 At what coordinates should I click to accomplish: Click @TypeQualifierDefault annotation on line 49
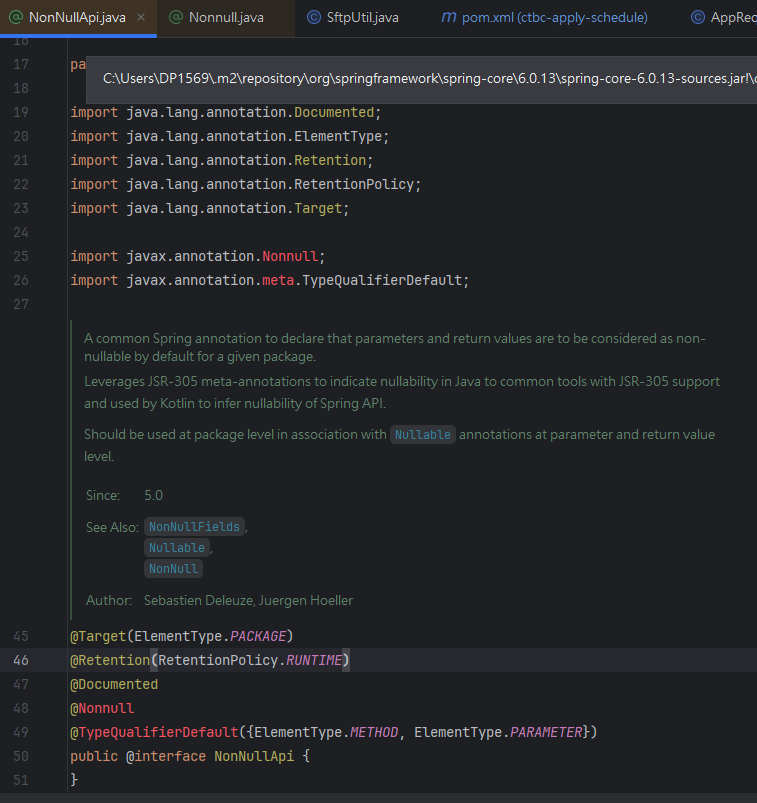coord(154,732)
